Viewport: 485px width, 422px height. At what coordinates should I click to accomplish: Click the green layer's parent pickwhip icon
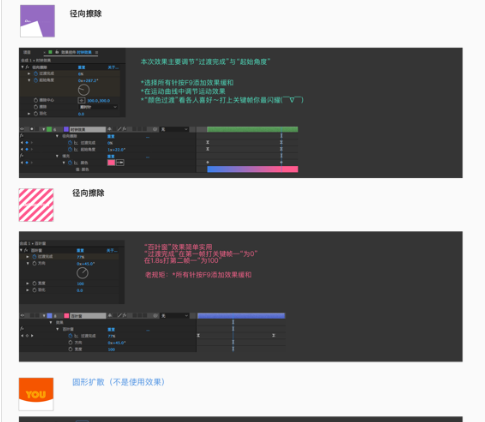pos(155,129)
